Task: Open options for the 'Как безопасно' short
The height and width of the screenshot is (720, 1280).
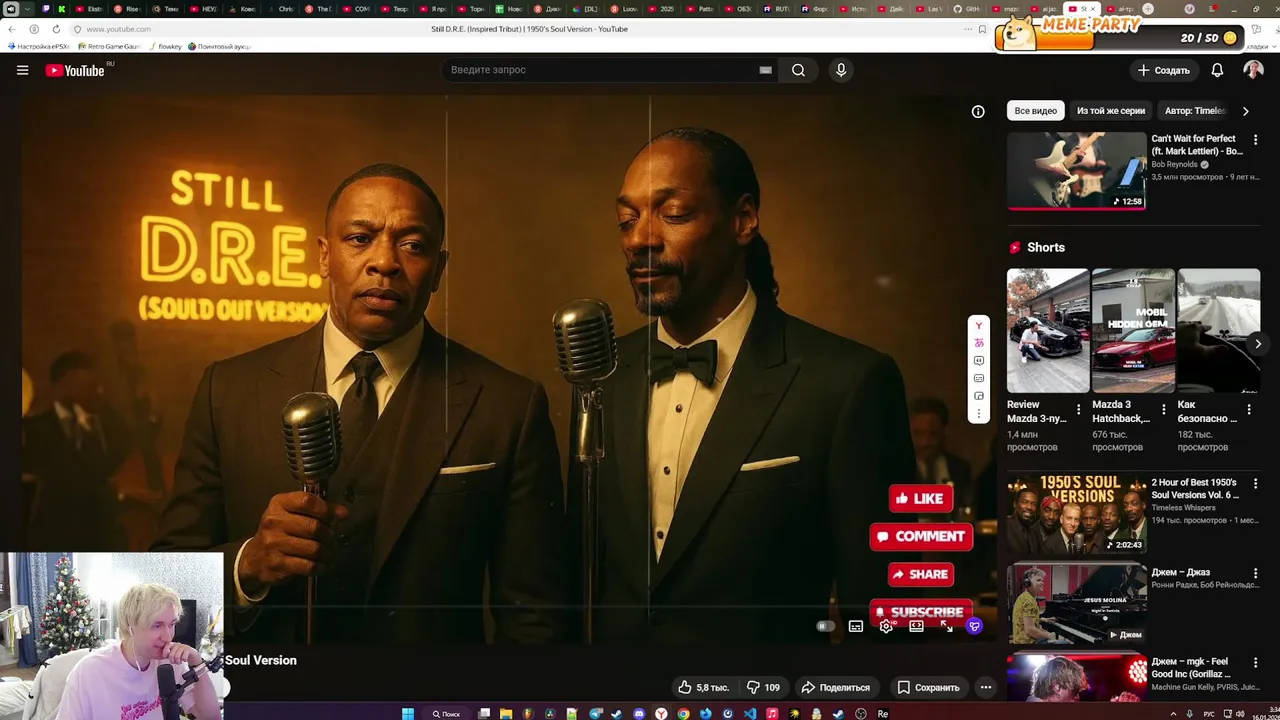Action: (x=1249, y=410)
